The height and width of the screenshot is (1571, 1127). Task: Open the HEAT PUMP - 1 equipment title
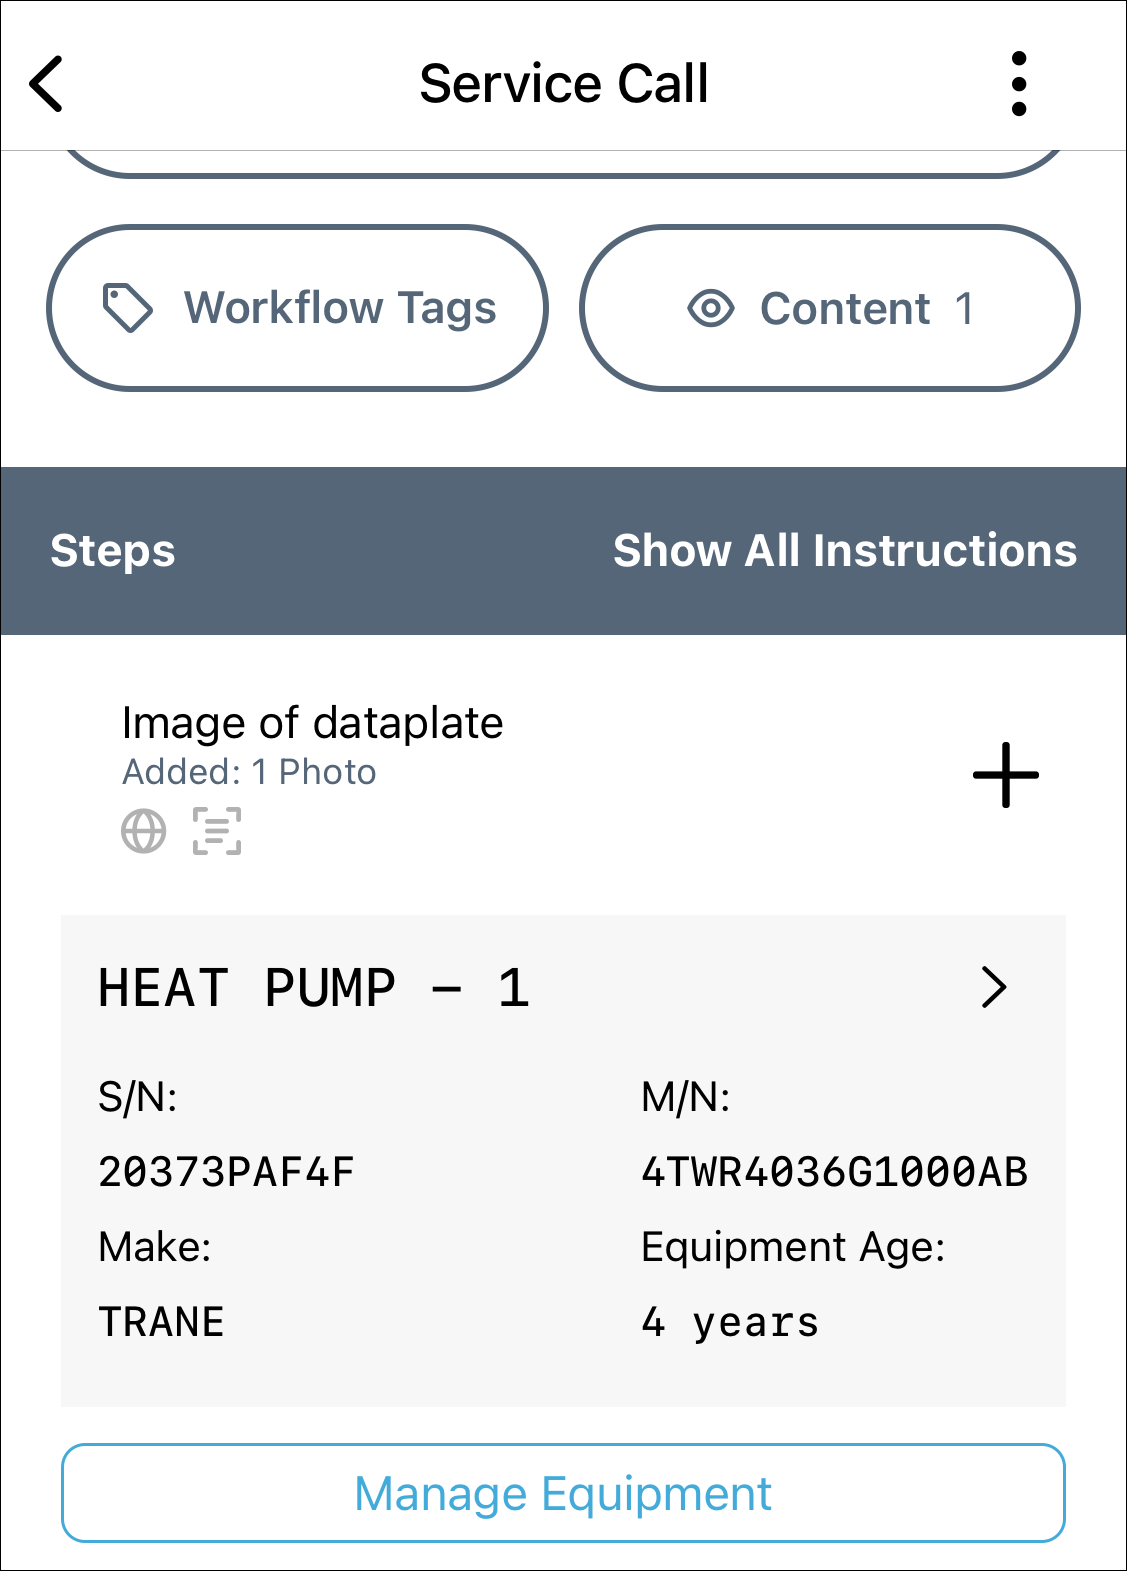pyautogui.click(x=314, y=988)
